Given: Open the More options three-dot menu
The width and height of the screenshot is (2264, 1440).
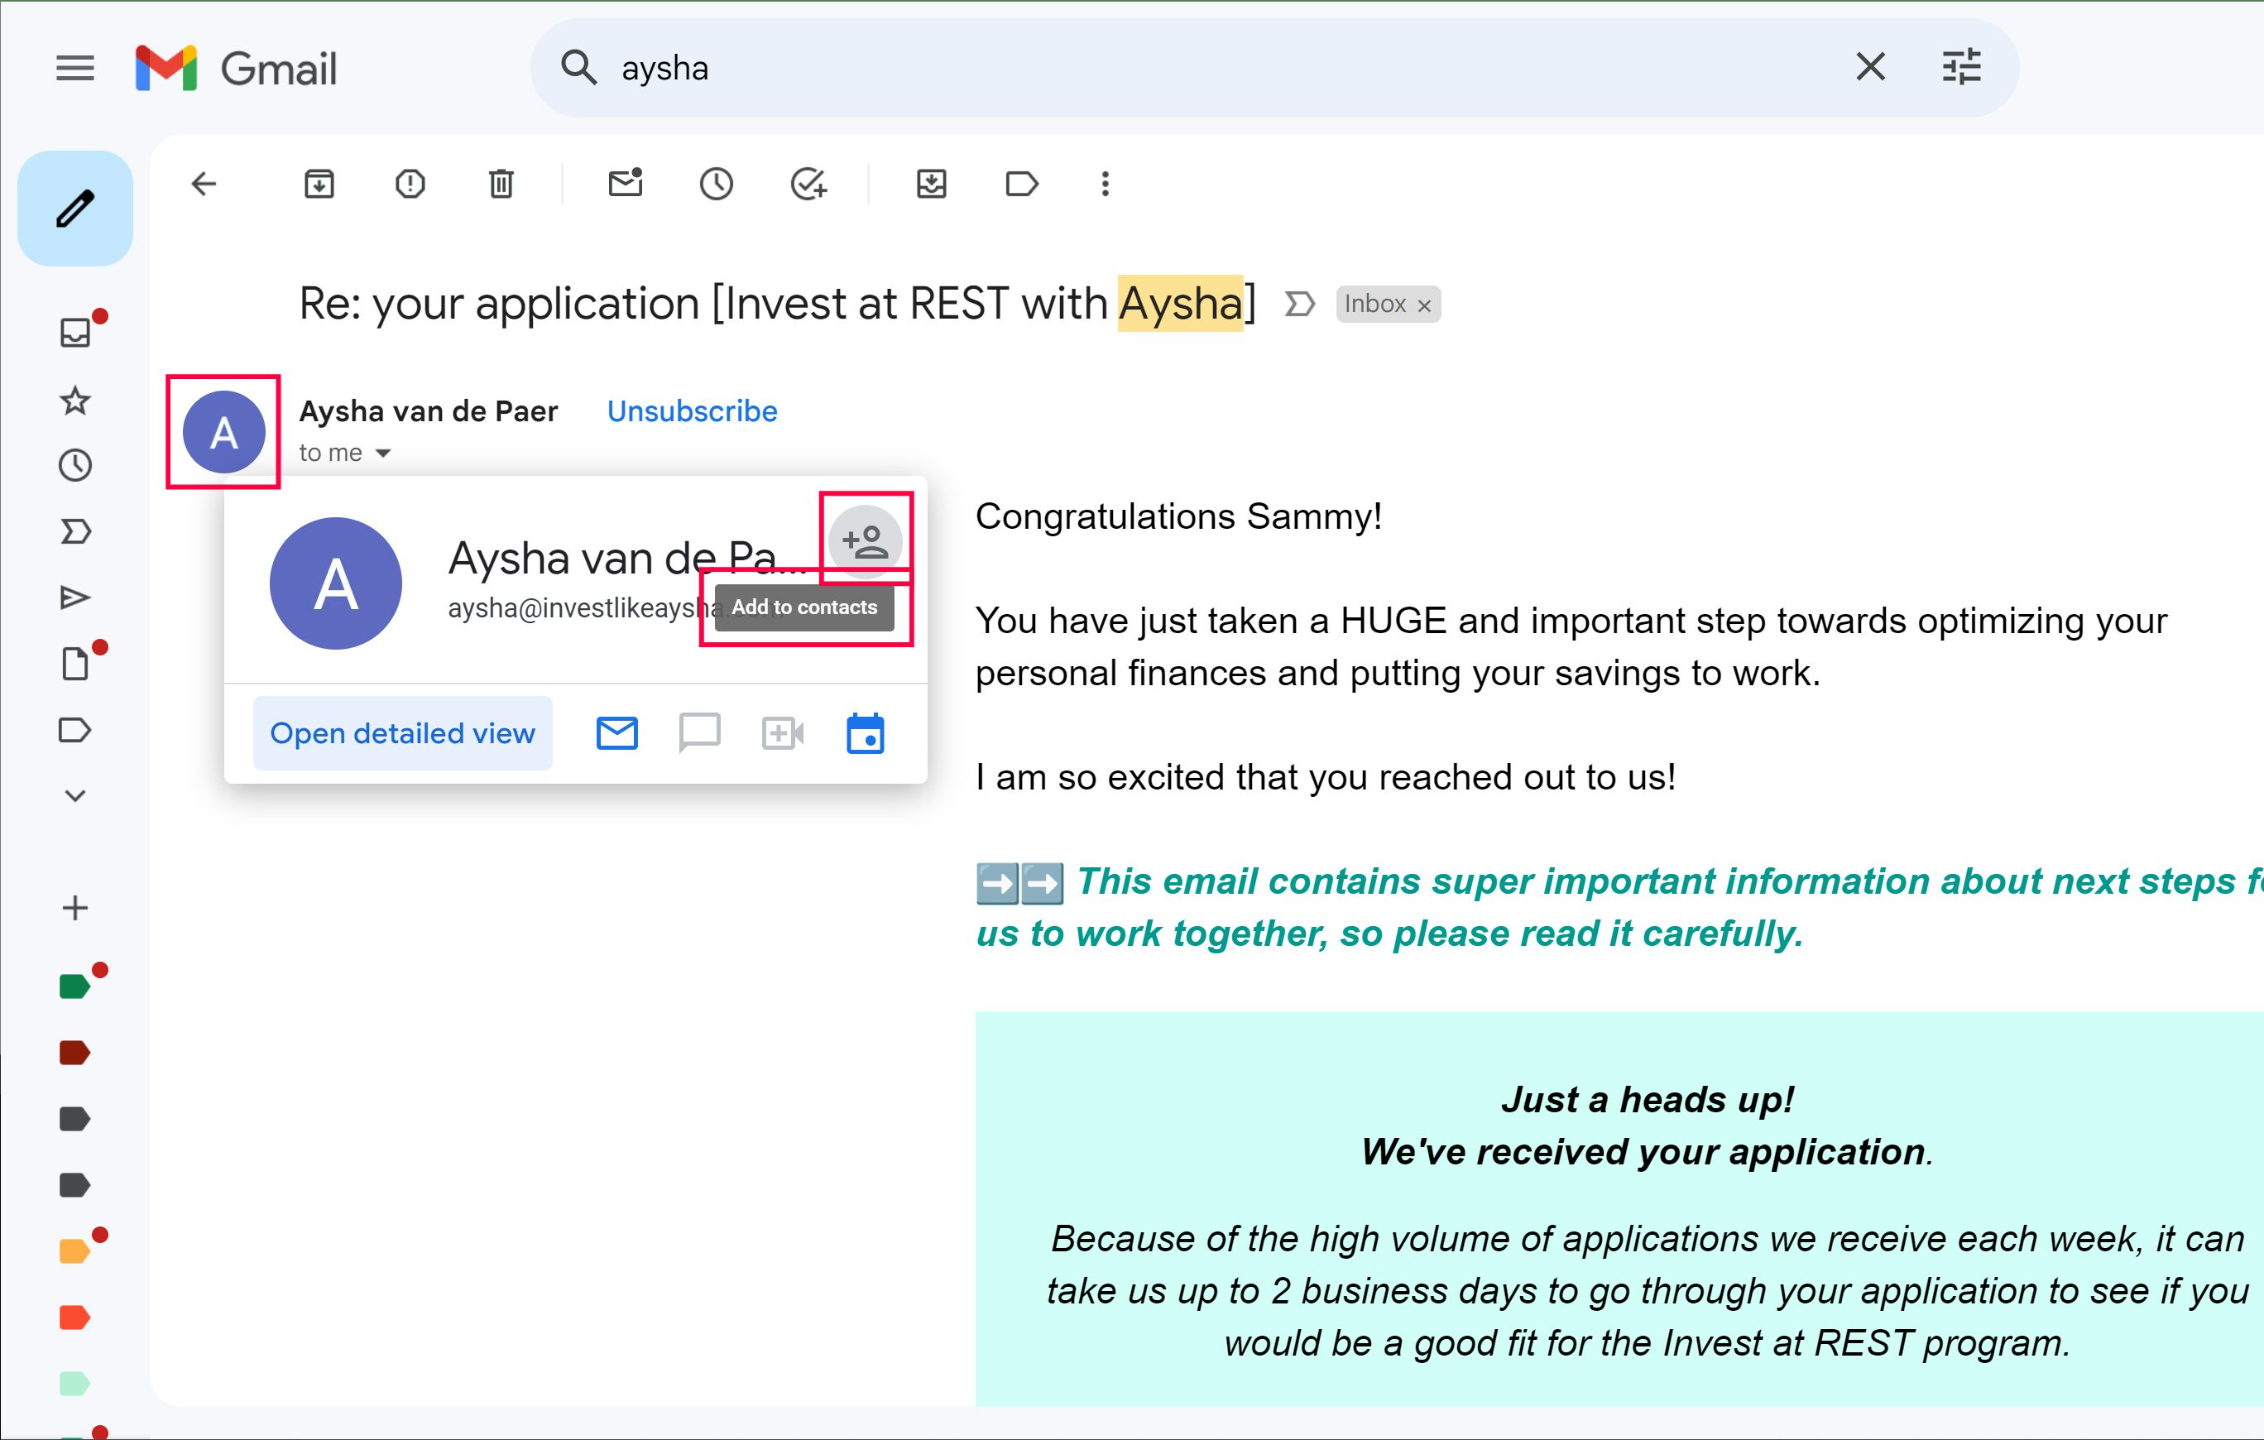Looking at the screenshot, I should point(1105,184).
